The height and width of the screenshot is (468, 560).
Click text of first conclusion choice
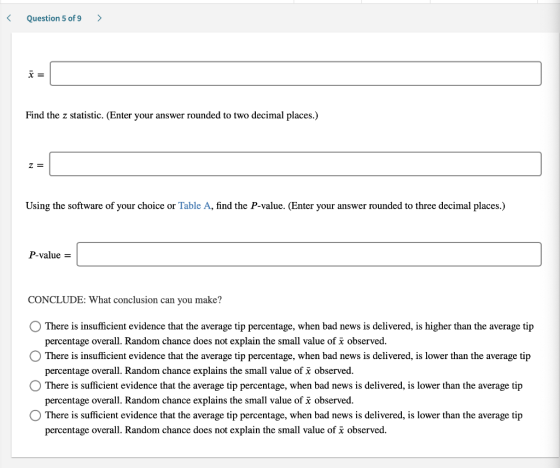tap(289, 334)
